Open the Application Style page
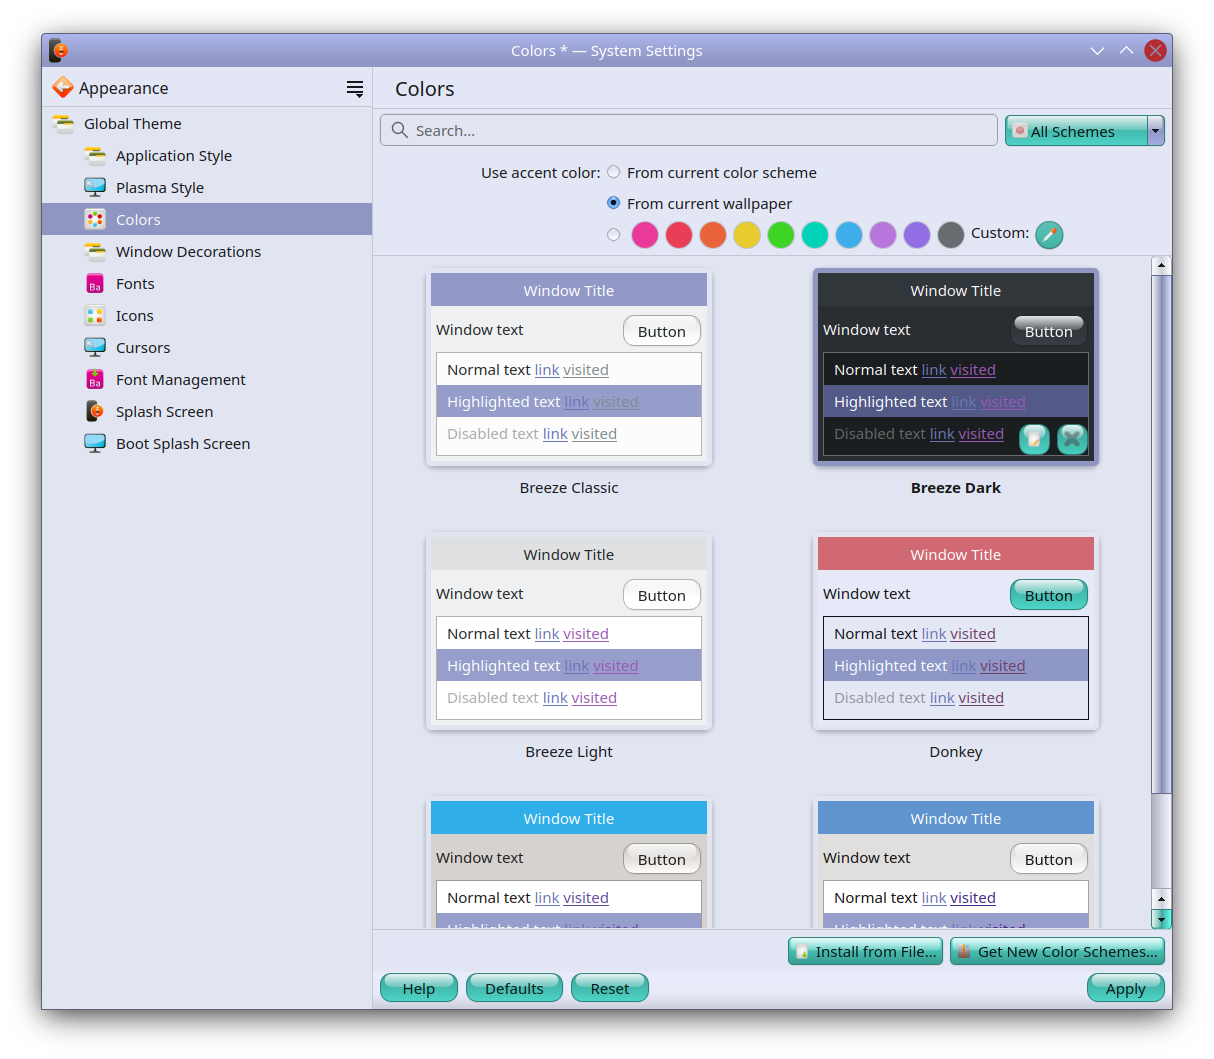The height and width of the screenshot is (1059, 1214). tap(207, 156)
